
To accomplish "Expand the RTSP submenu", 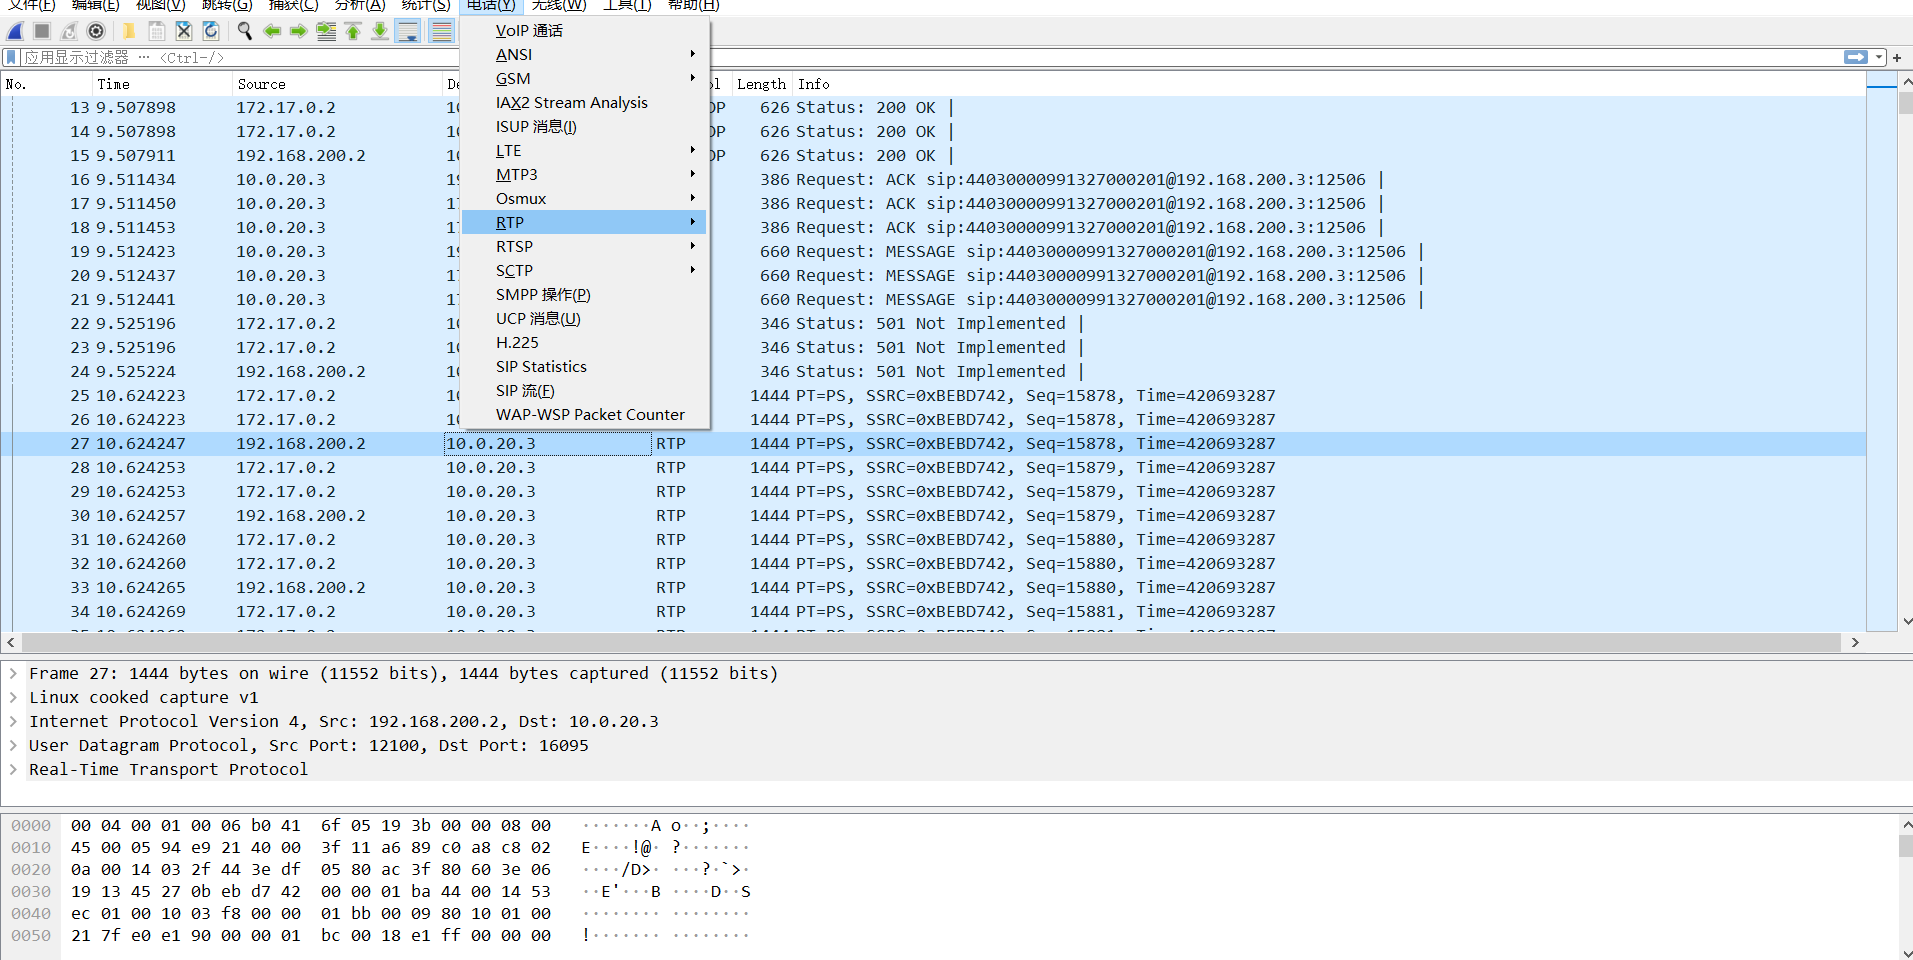I will [584, 247].
